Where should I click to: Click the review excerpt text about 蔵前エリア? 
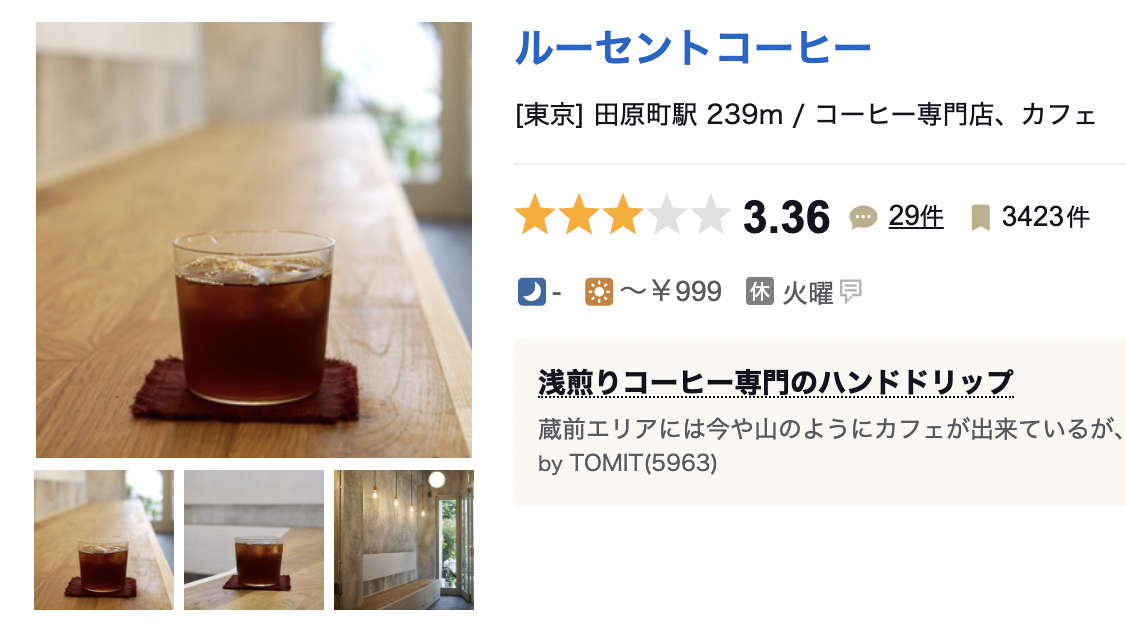point(832,429)
